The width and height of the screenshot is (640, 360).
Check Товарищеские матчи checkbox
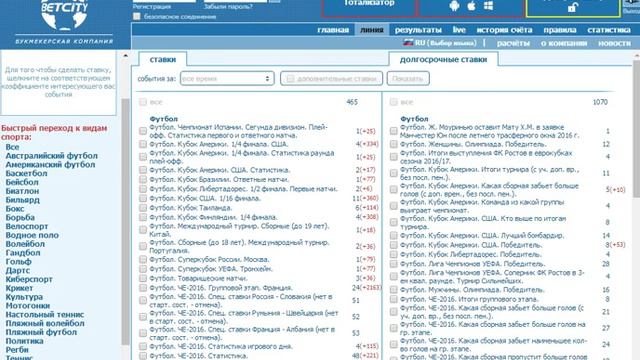coord(143,278)
